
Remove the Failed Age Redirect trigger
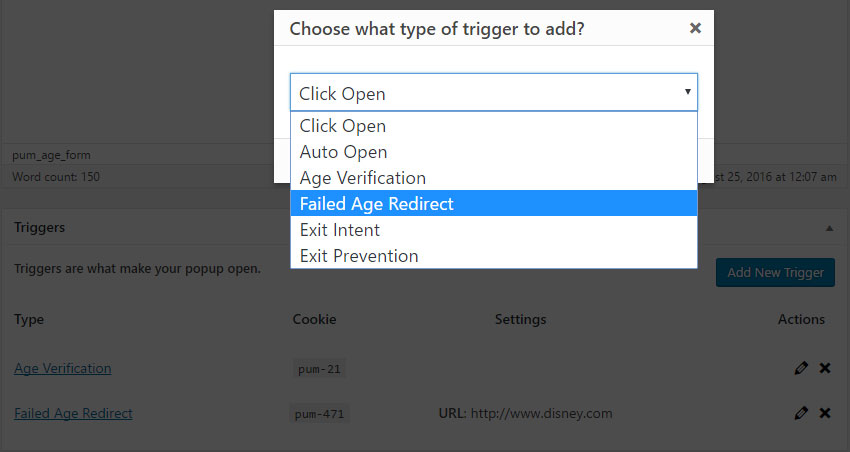tap(825, 413)
